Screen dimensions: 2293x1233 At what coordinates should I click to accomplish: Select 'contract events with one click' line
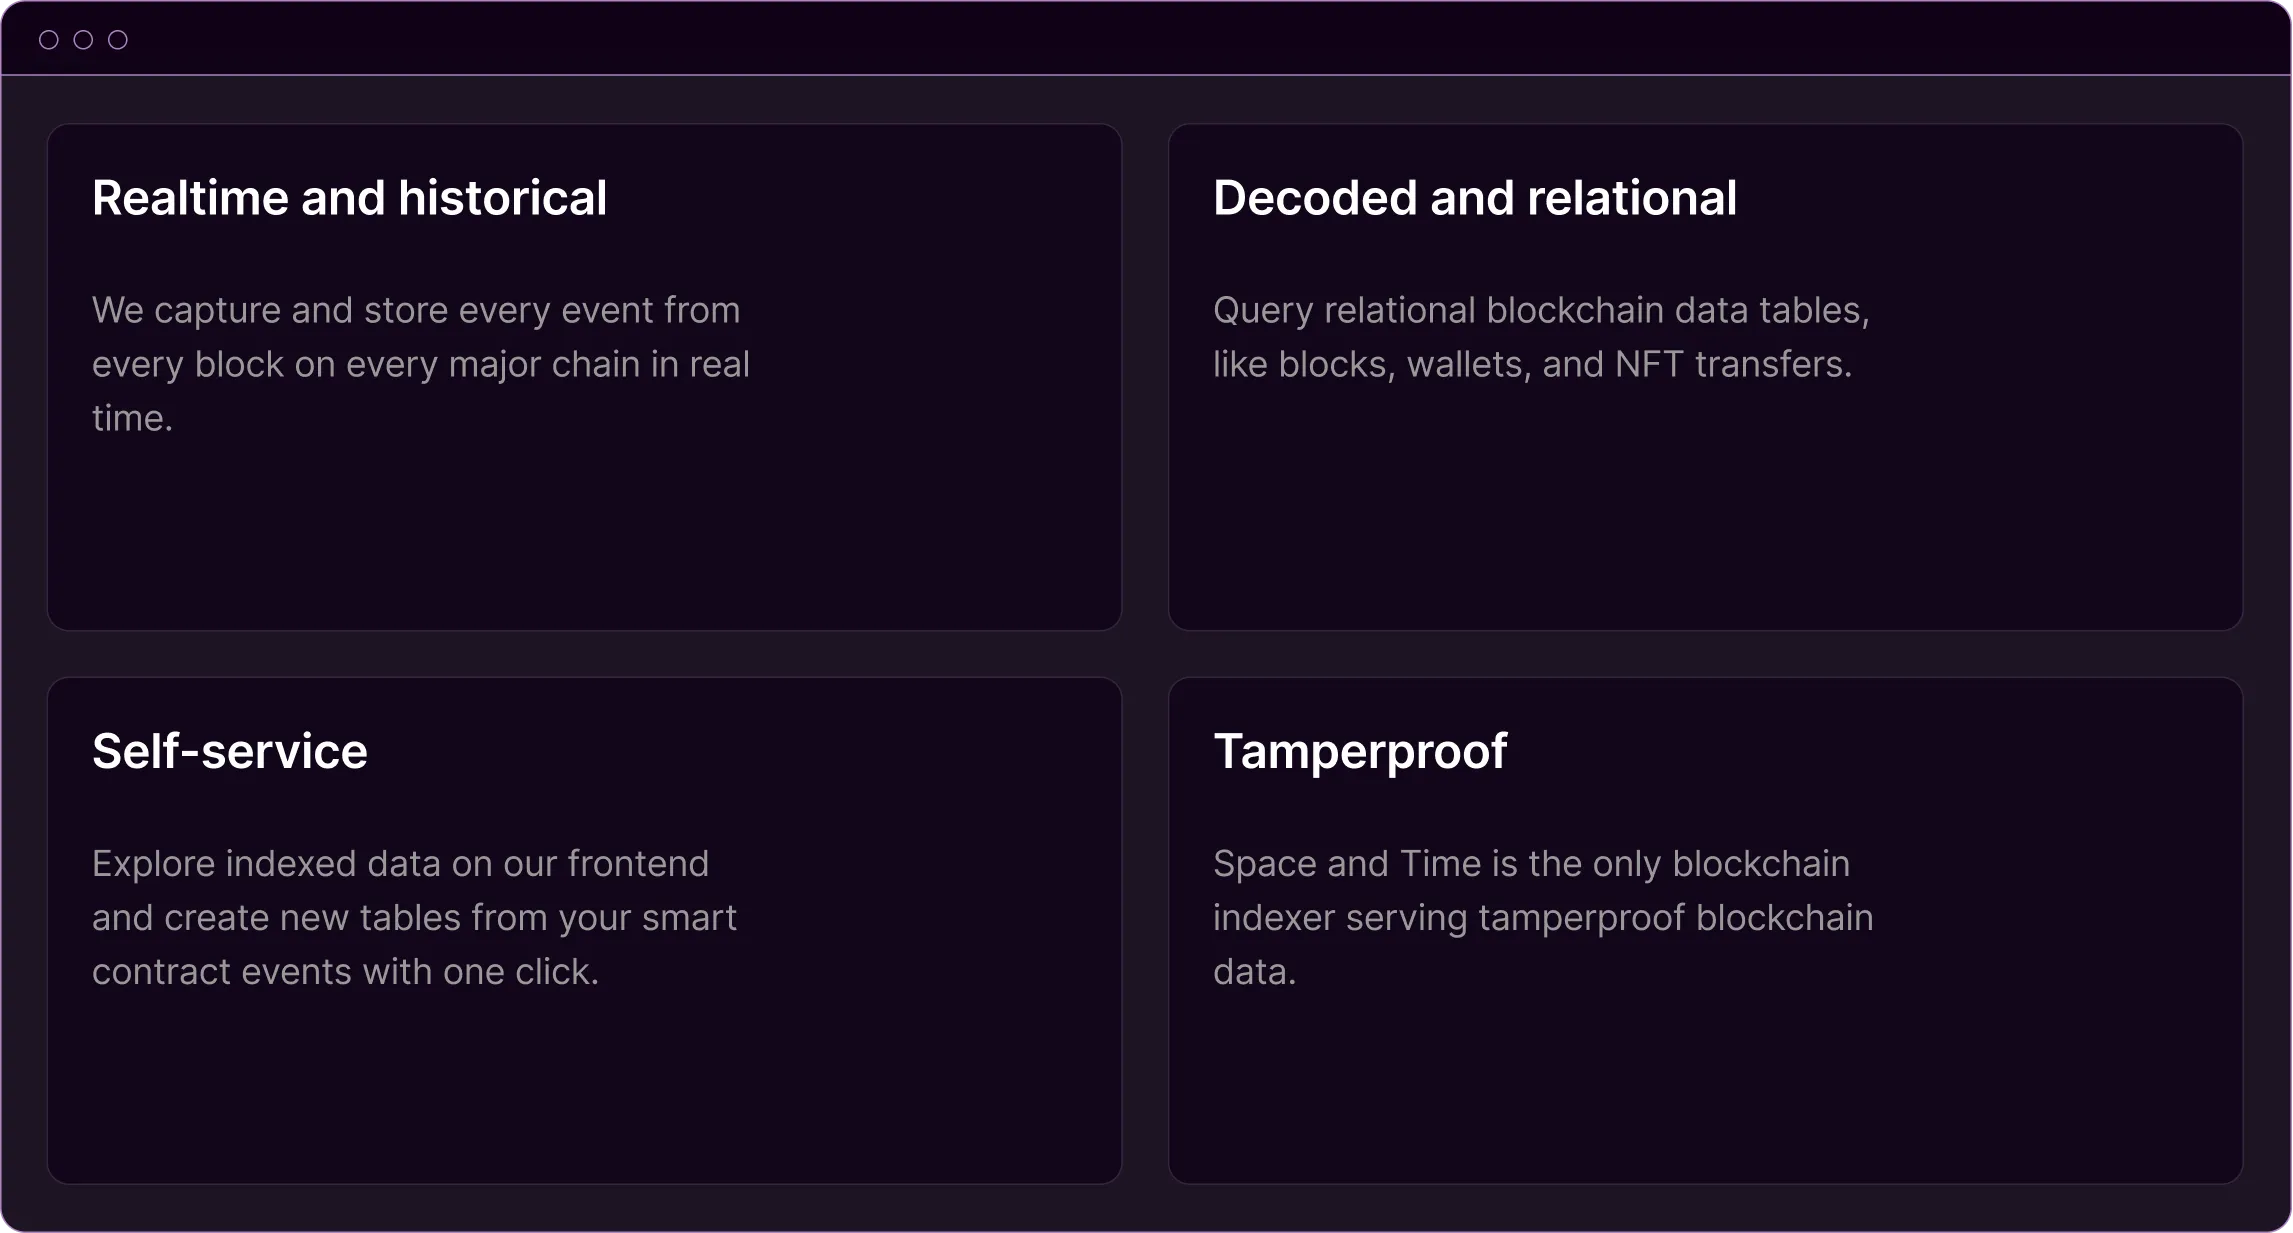[345, 972]
